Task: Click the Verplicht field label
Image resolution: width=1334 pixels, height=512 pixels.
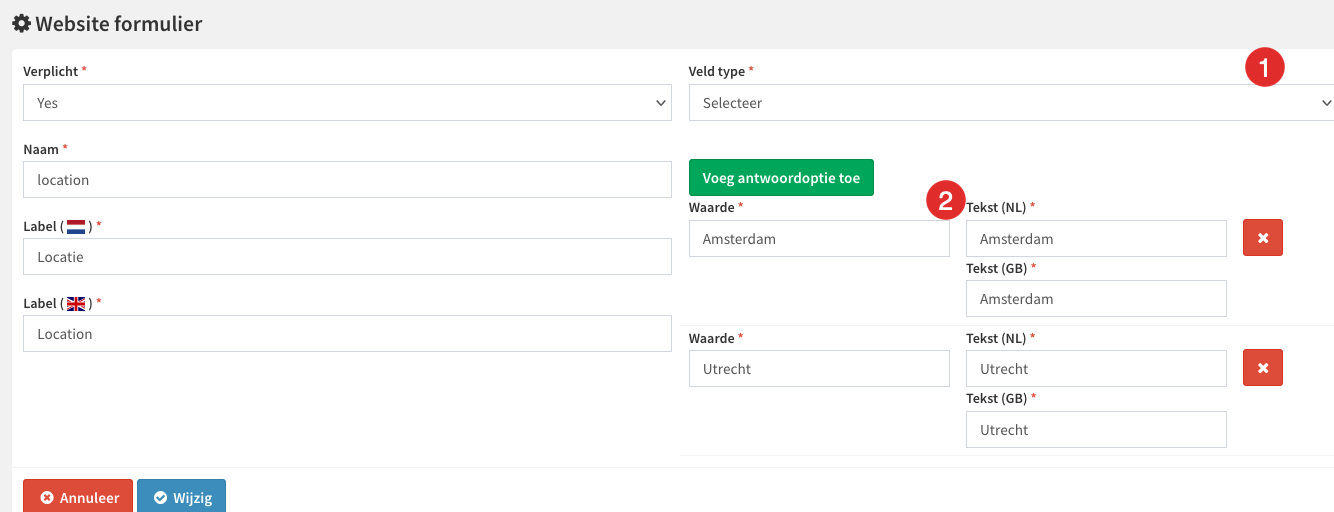Action: point(50,72)
